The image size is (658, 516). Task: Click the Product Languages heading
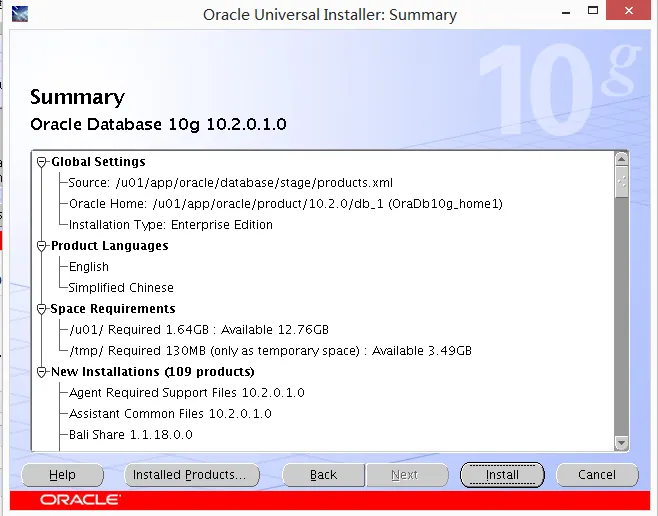point(110,246)
